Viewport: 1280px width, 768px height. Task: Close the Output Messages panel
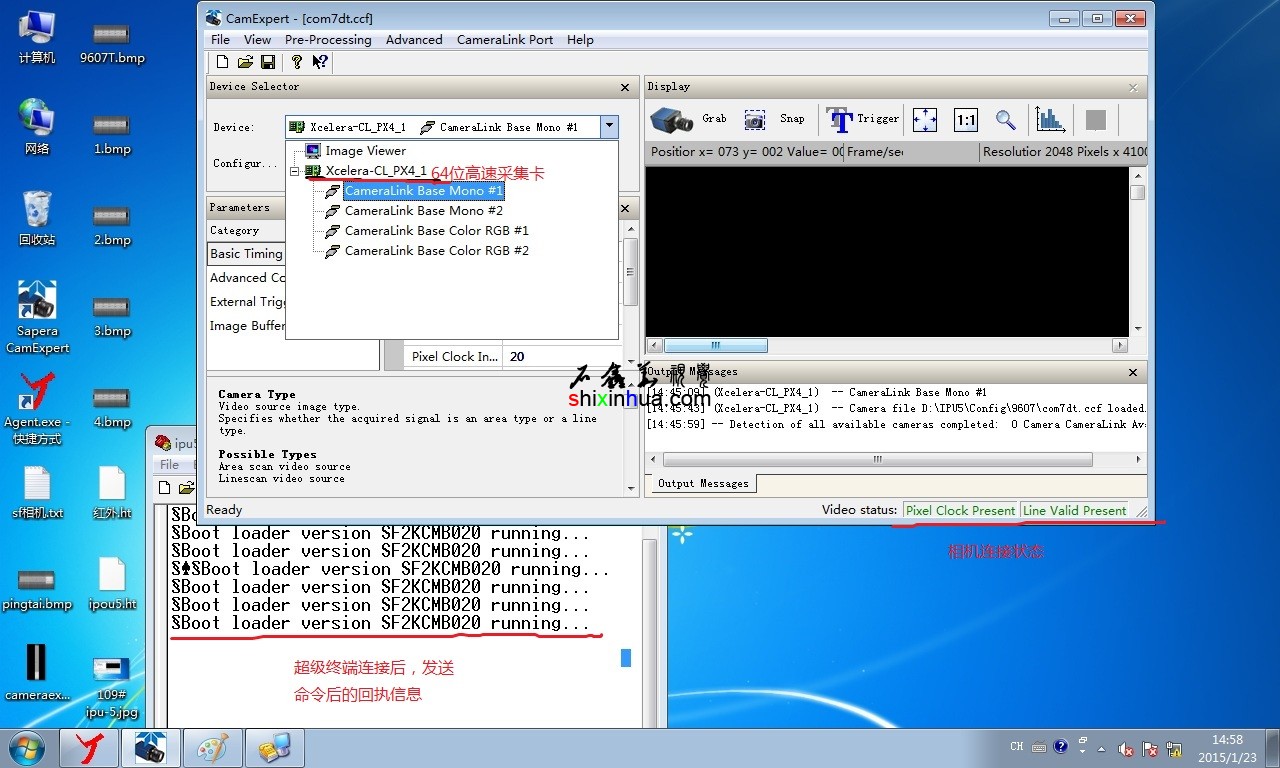tap(1133, 372)
